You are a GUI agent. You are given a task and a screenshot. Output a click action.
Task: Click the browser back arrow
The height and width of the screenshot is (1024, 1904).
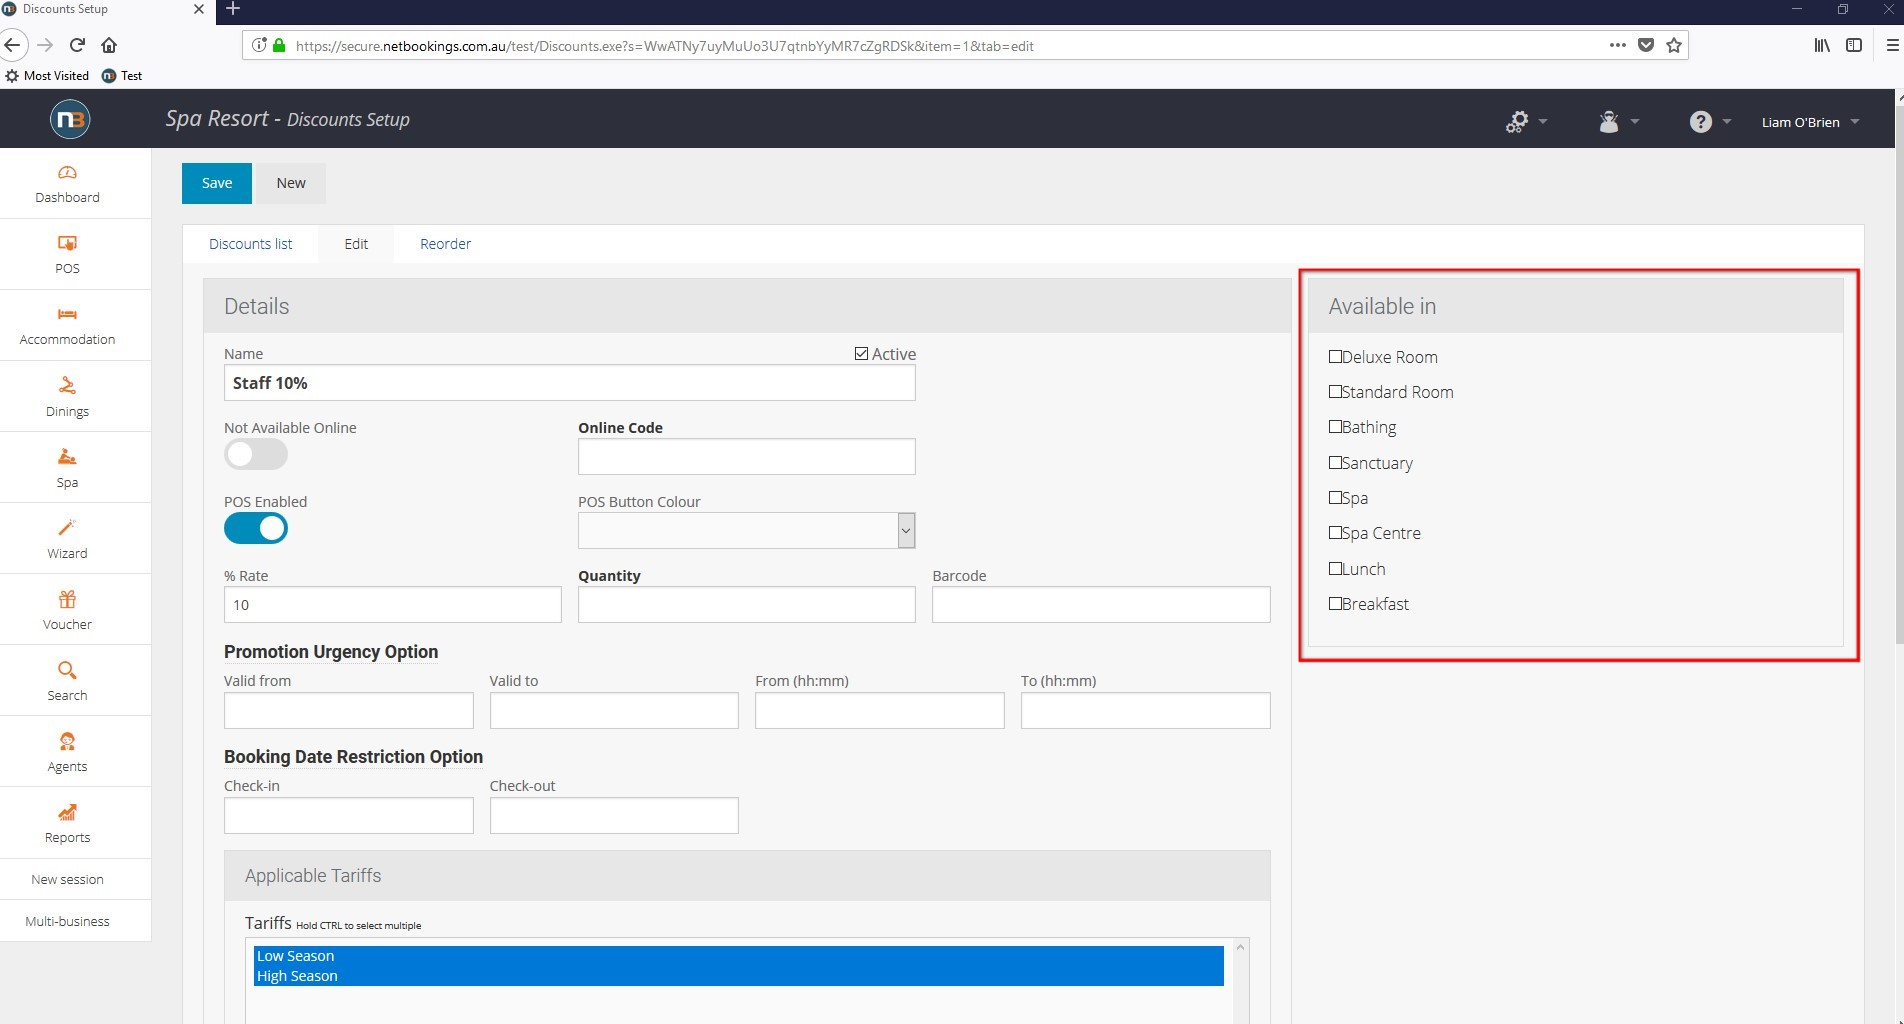12,45
